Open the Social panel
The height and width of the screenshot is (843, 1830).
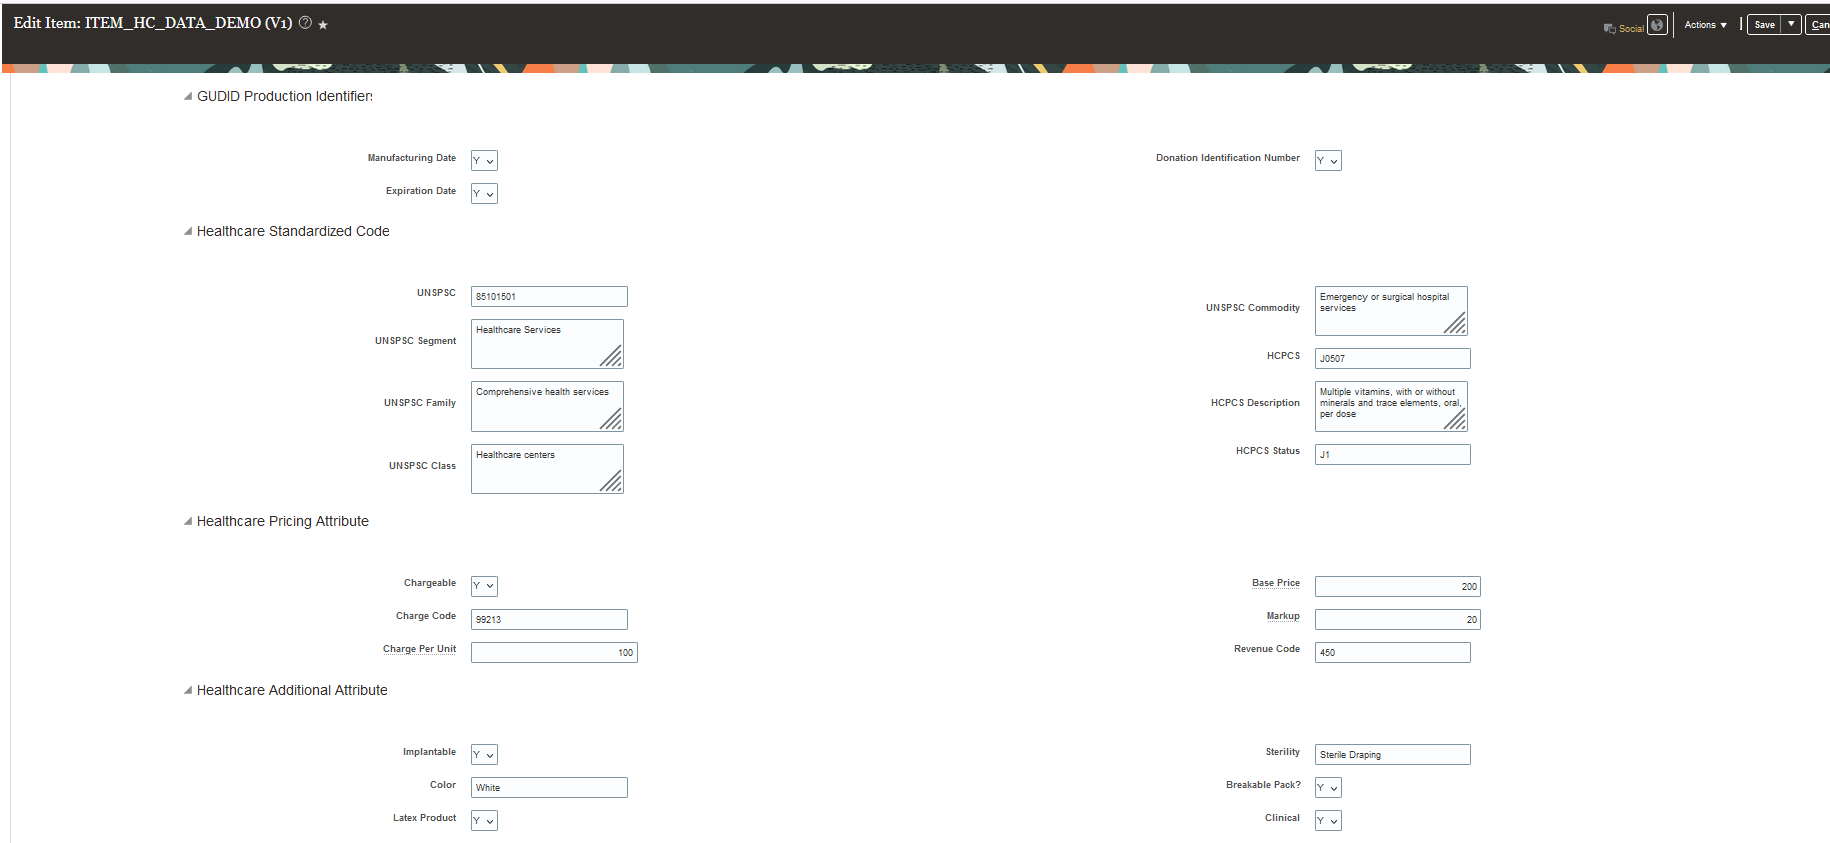tap(1623, 28)
